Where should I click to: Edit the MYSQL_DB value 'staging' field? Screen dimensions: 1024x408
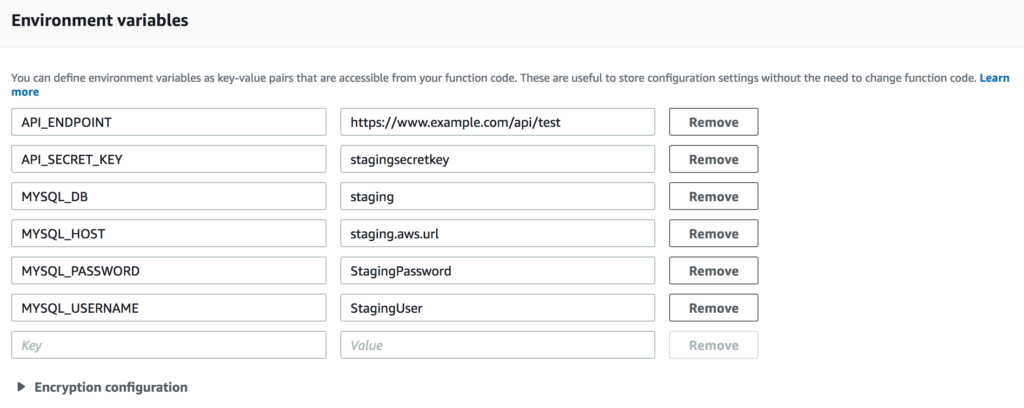pos(497,196)
